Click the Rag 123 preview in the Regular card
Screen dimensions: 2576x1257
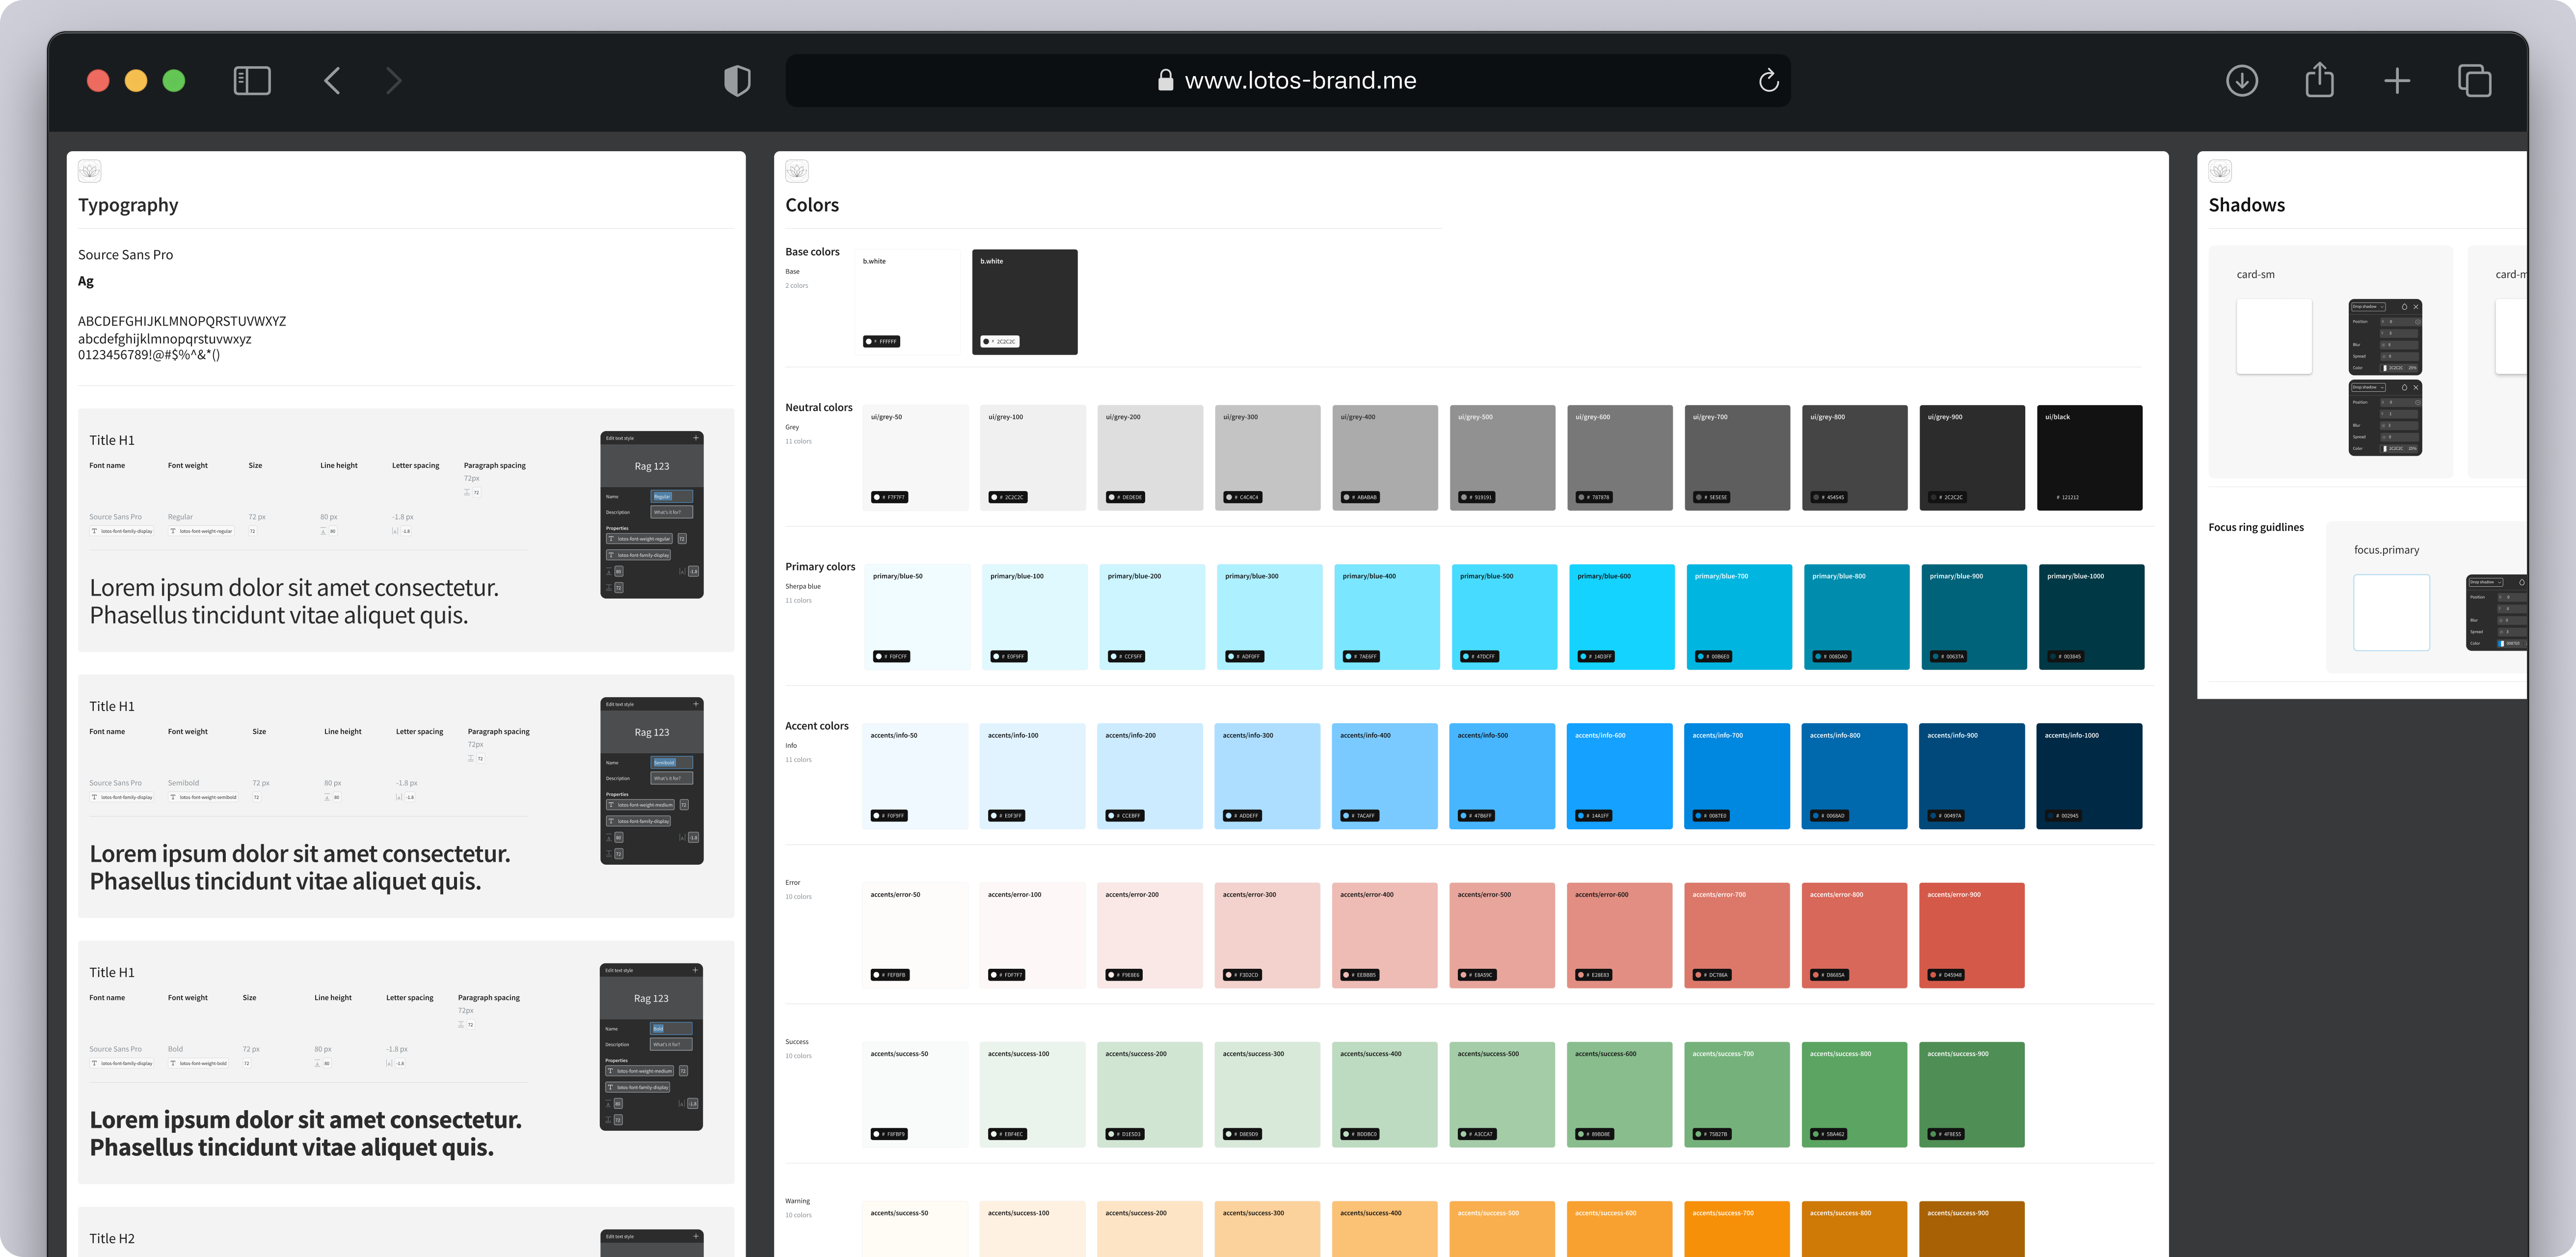tap(652, 466)
